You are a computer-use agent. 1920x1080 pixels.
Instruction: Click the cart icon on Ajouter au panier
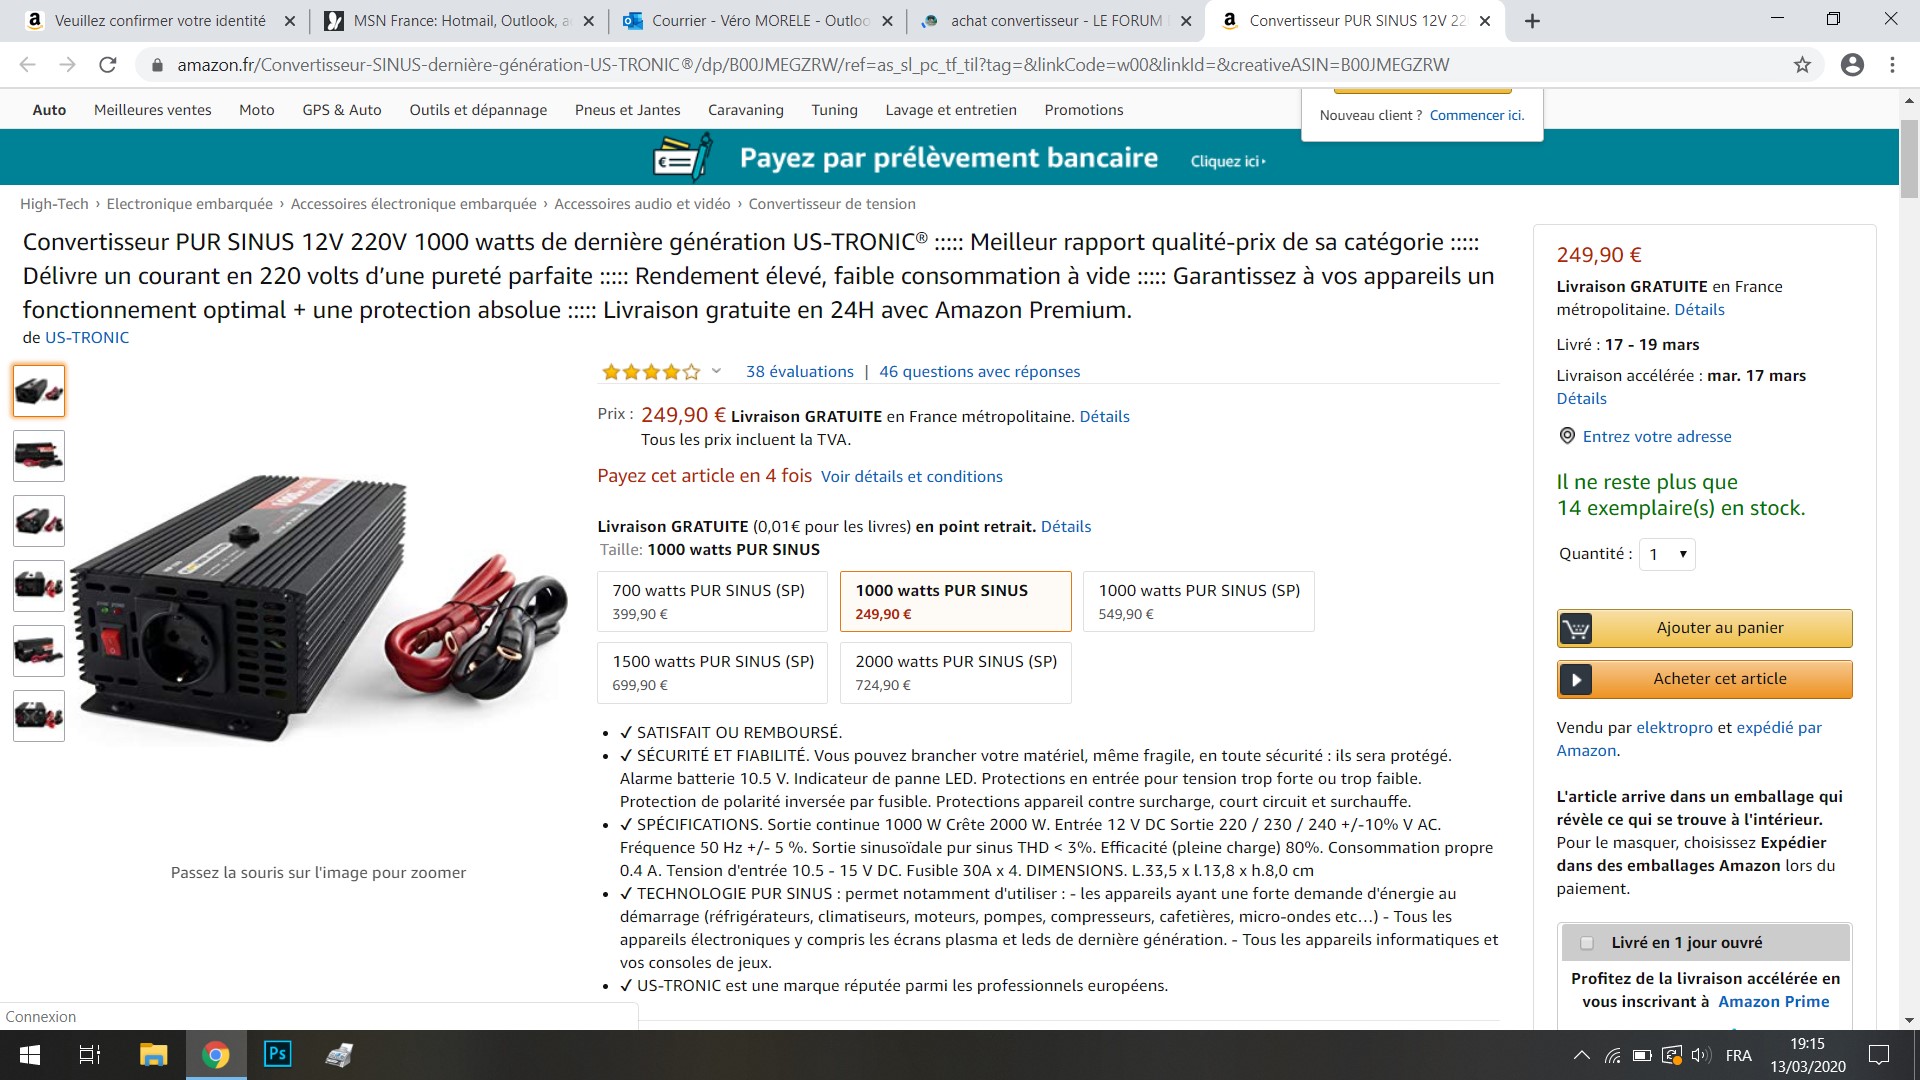(x=1575, y=628)
